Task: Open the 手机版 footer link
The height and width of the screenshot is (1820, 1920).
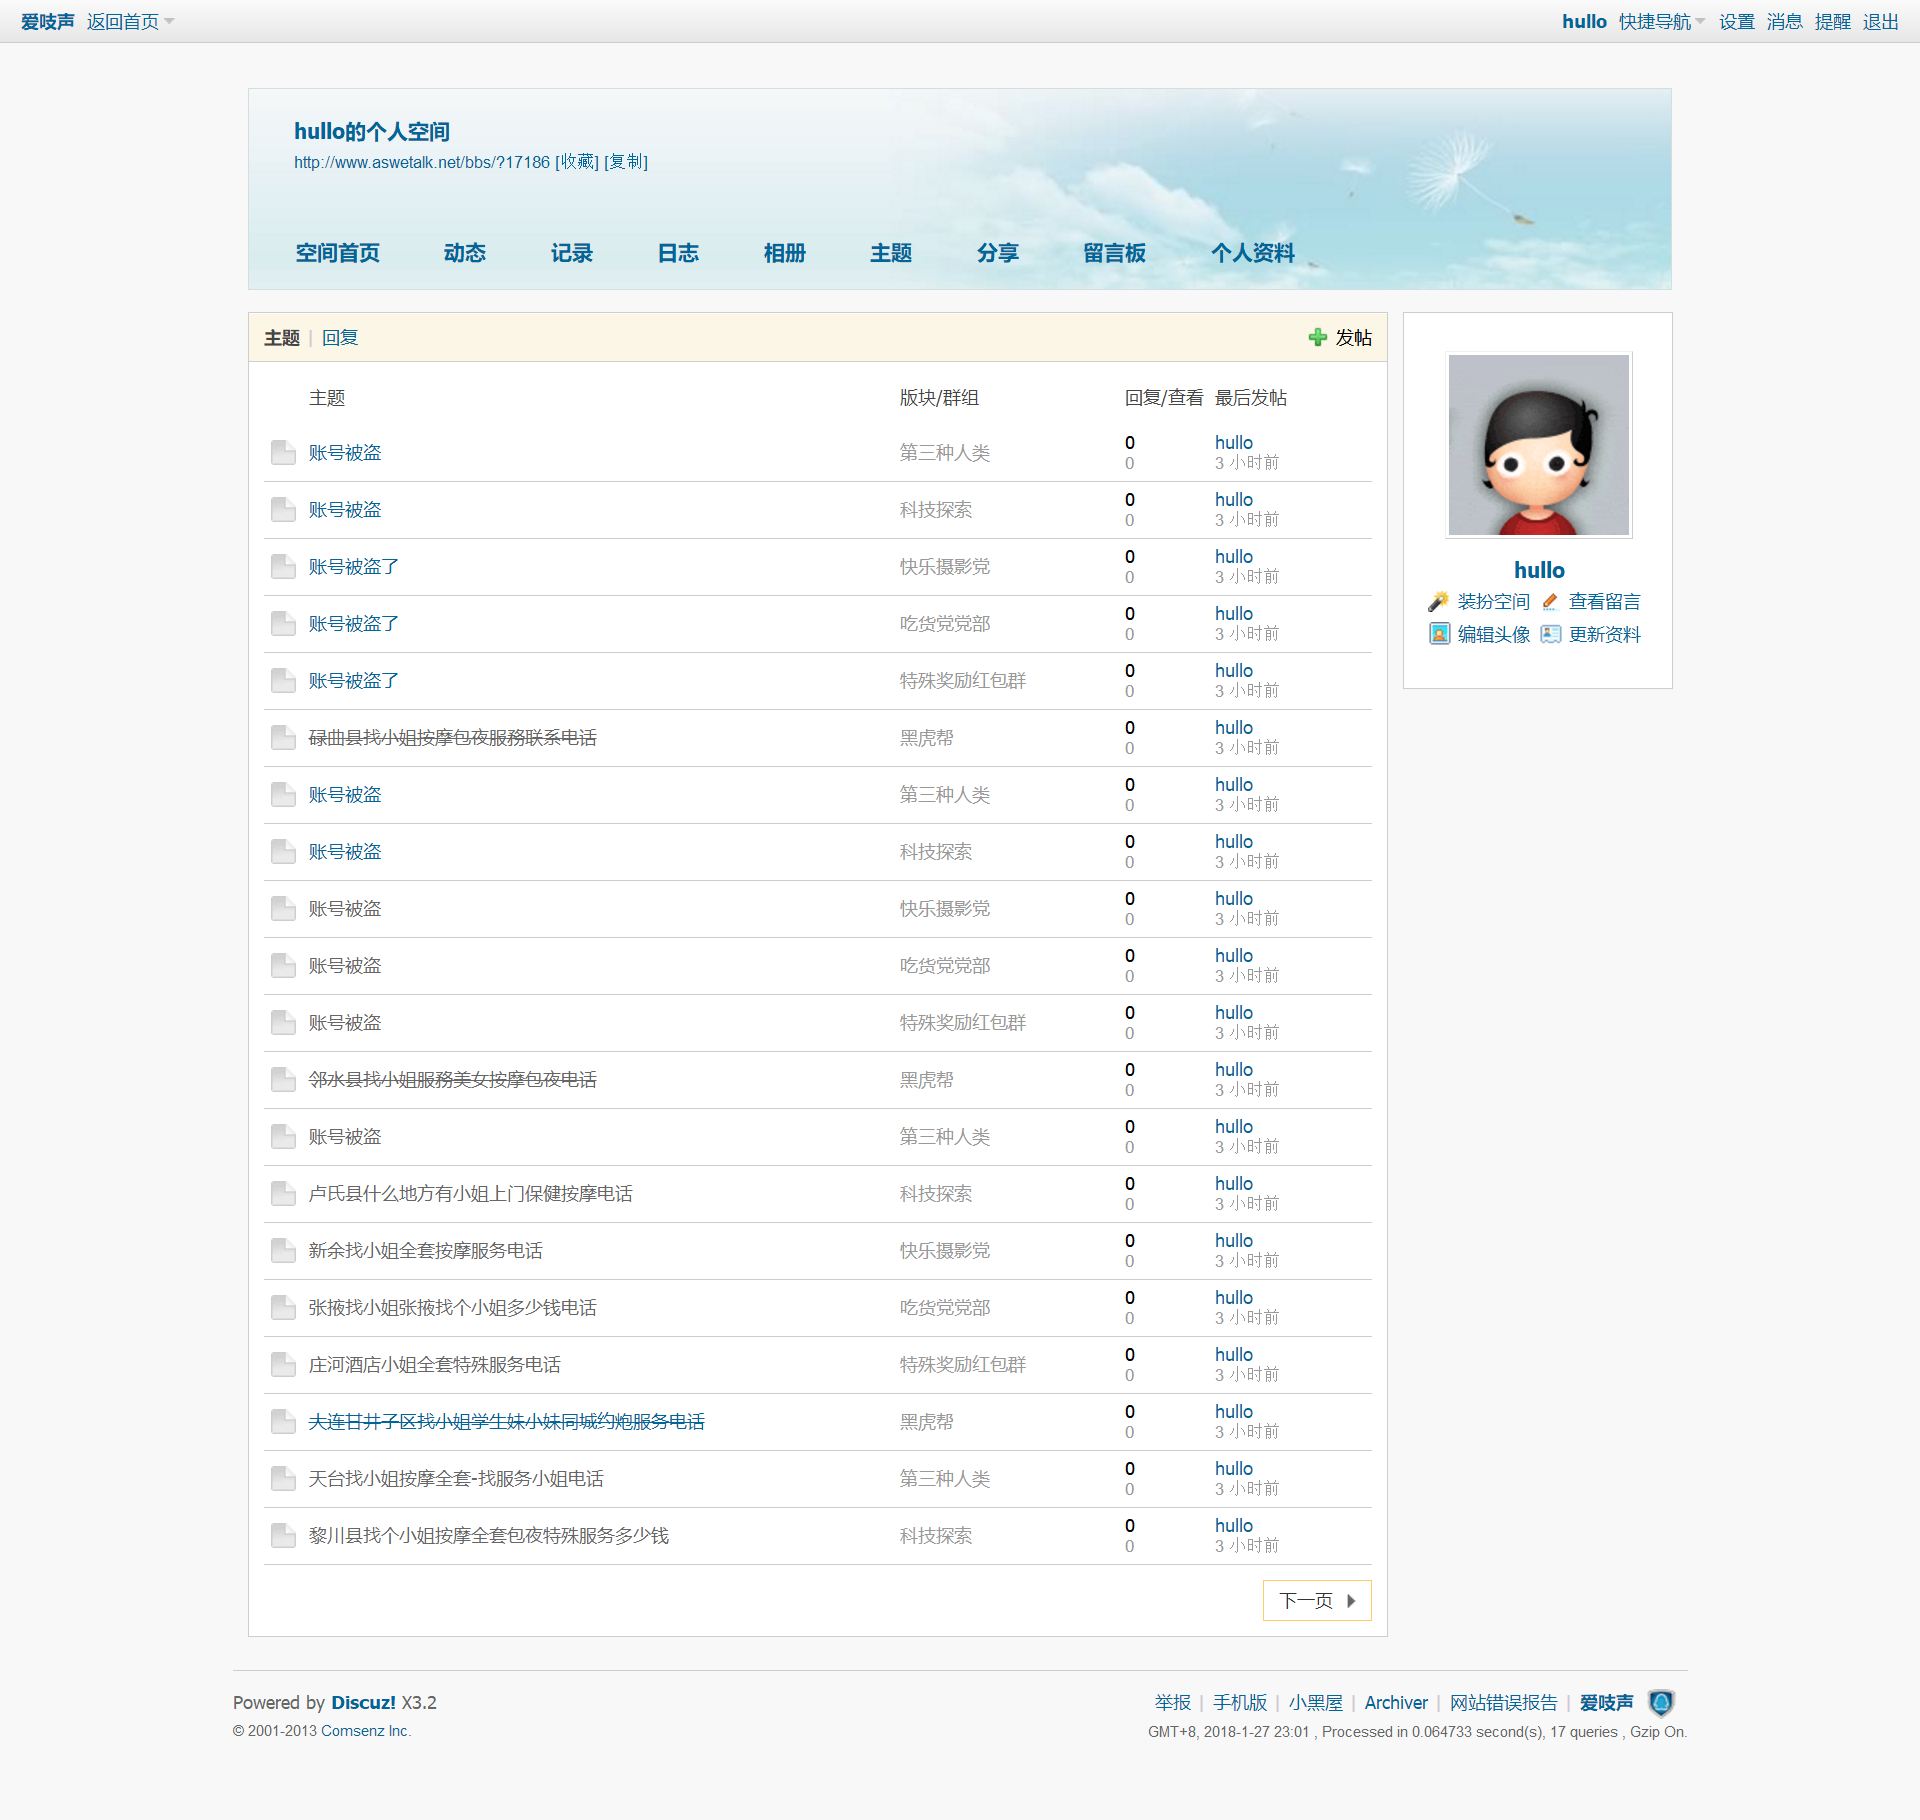Action: tap(1240, 1702)
